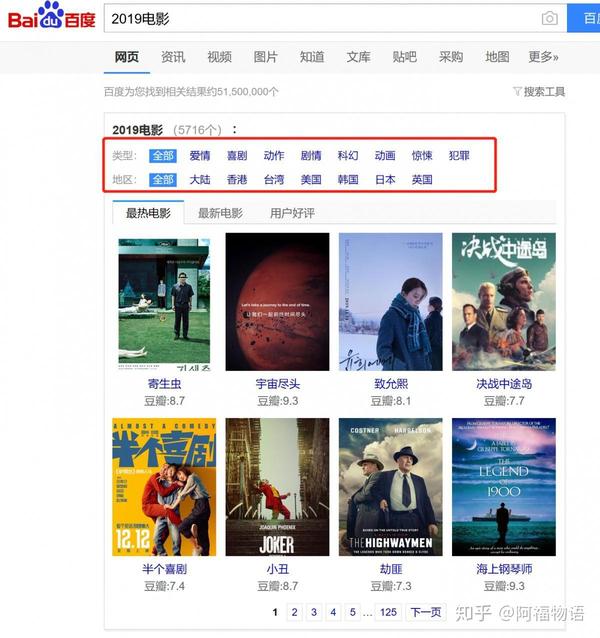Filter by 动画 genre
The width and height of the screenshot is (600, 638).
pos(385,155)
